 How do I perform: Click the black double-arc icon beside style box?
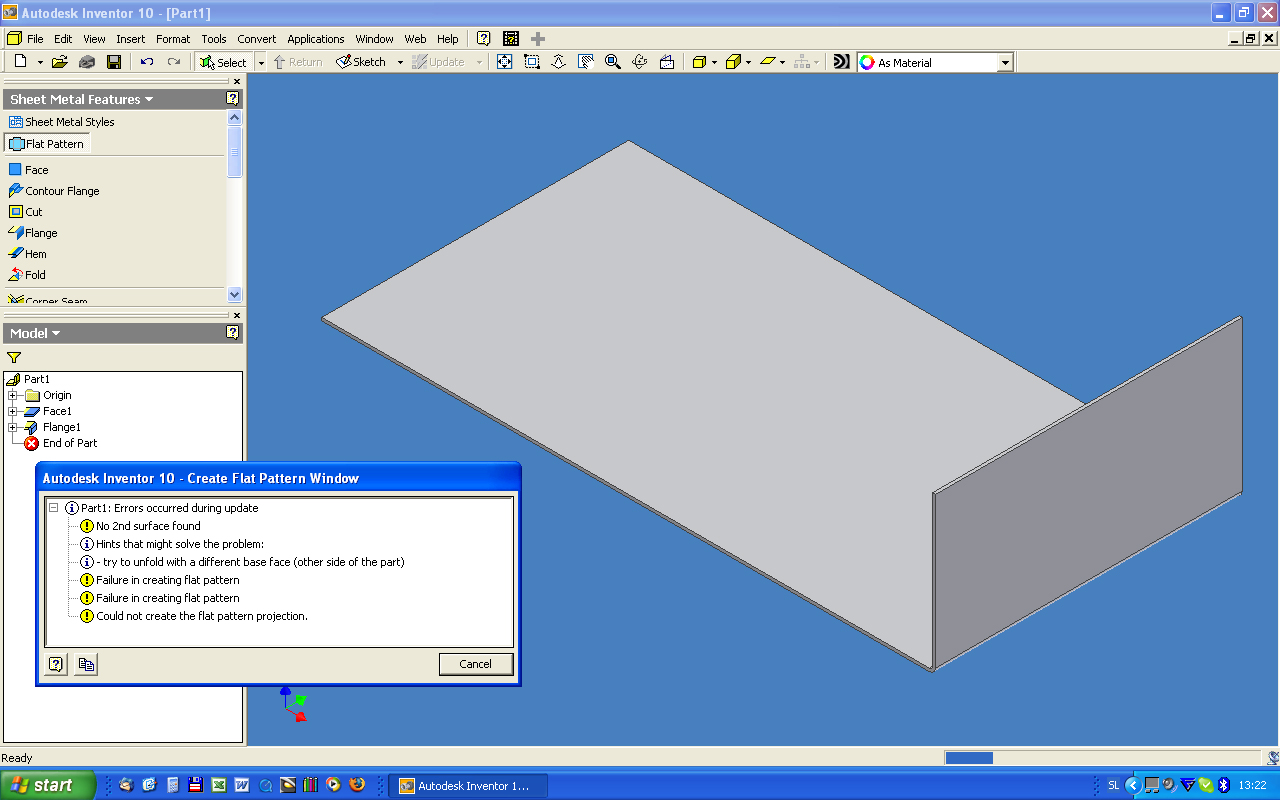pos(841,62)
